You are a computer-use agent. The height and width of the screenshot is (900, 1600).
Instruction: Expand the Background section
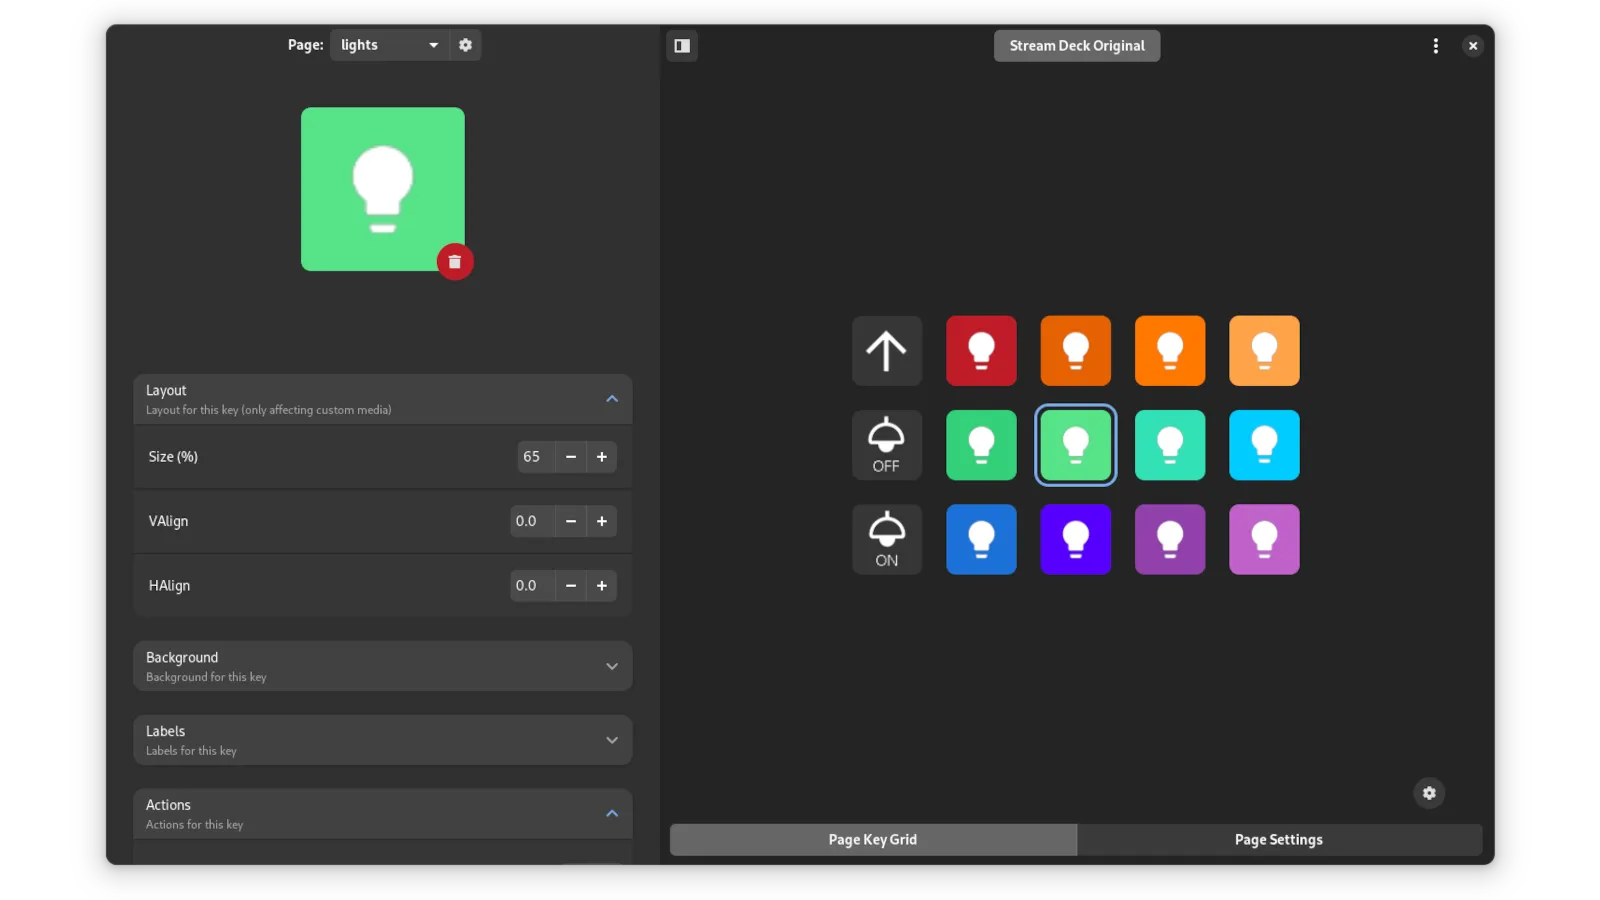tap(612, 666)
